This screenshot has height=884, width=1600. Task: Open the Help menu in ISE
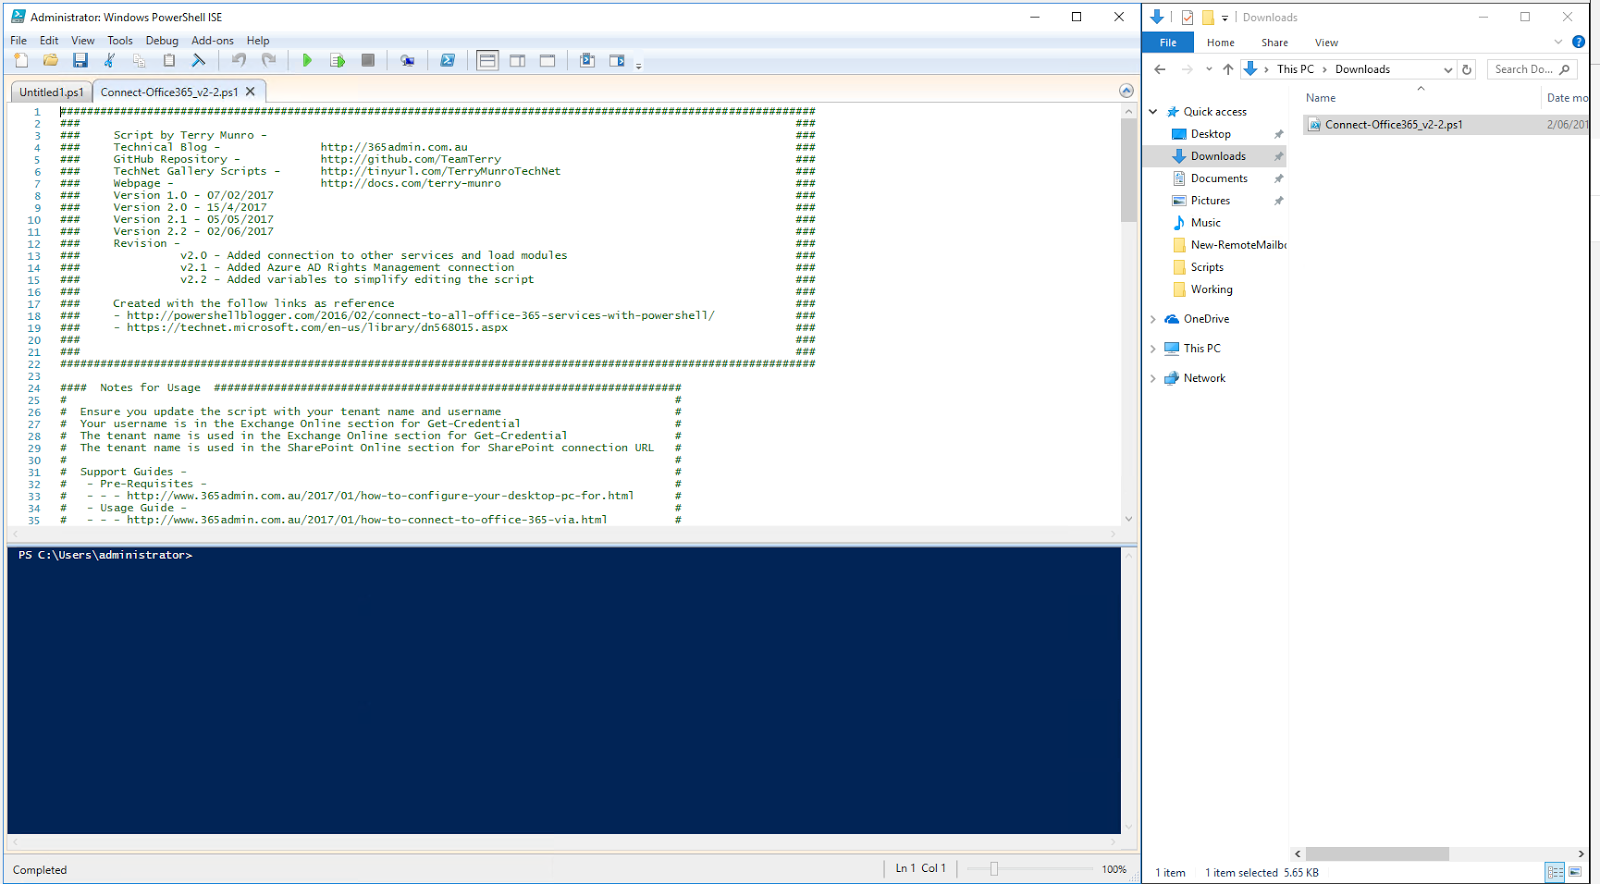pyautogui.click(x=258, y=41)
